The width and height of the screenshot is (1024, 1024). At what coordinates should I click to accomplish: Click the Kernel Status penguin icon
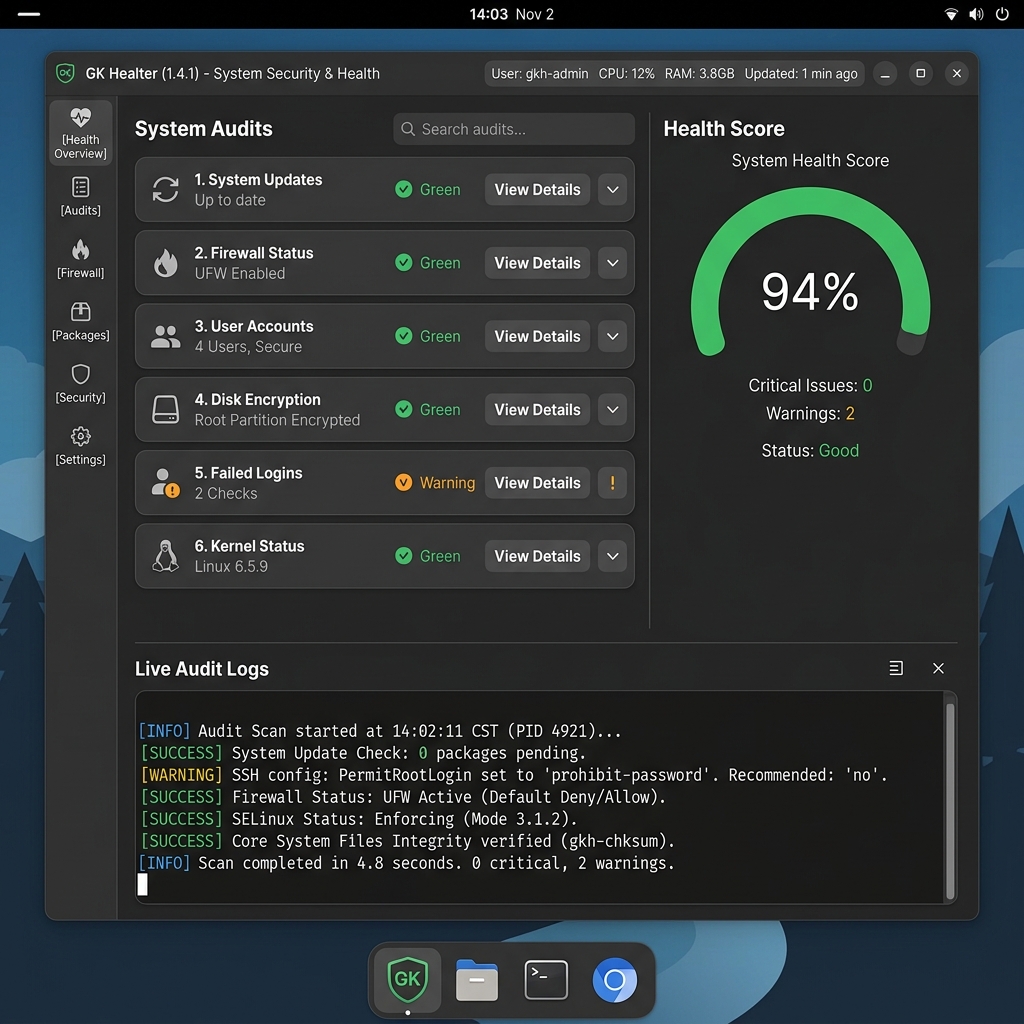pyautogui.click(x=165, y=556)
